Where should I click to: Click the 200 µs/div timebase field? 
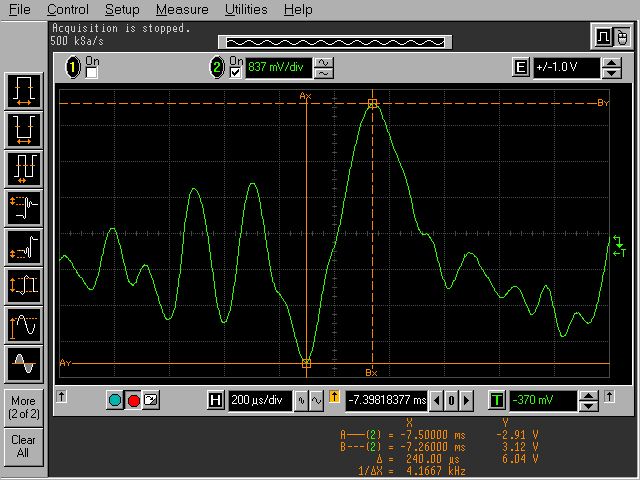point(260,400)
